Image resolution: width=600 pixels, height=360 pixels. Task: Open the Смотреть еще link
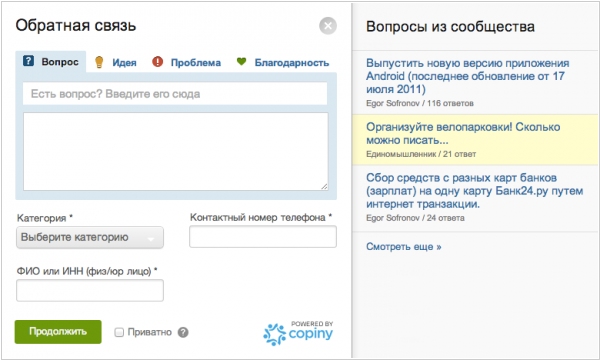pos(403,247)
